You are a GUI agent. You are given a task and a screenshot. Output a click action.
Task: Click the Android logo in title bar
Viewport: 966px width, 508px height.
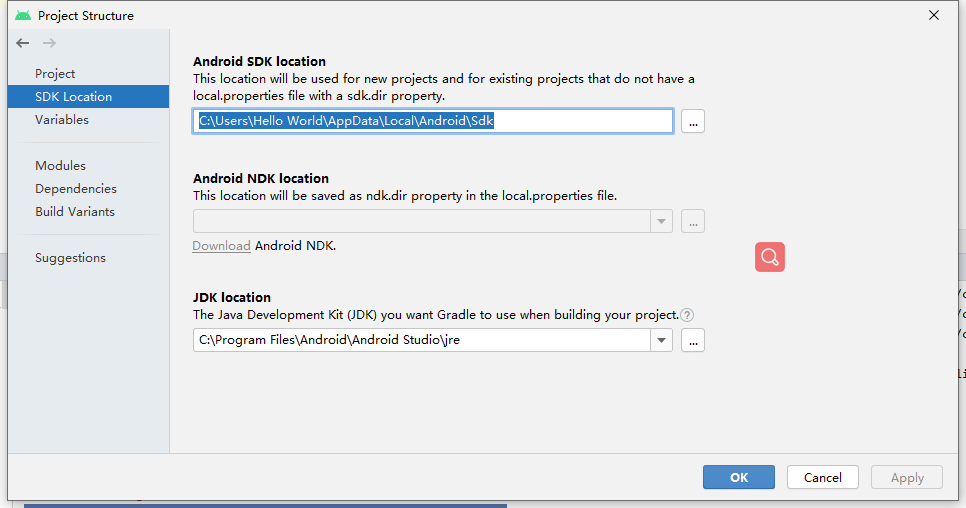click(23, 15)
